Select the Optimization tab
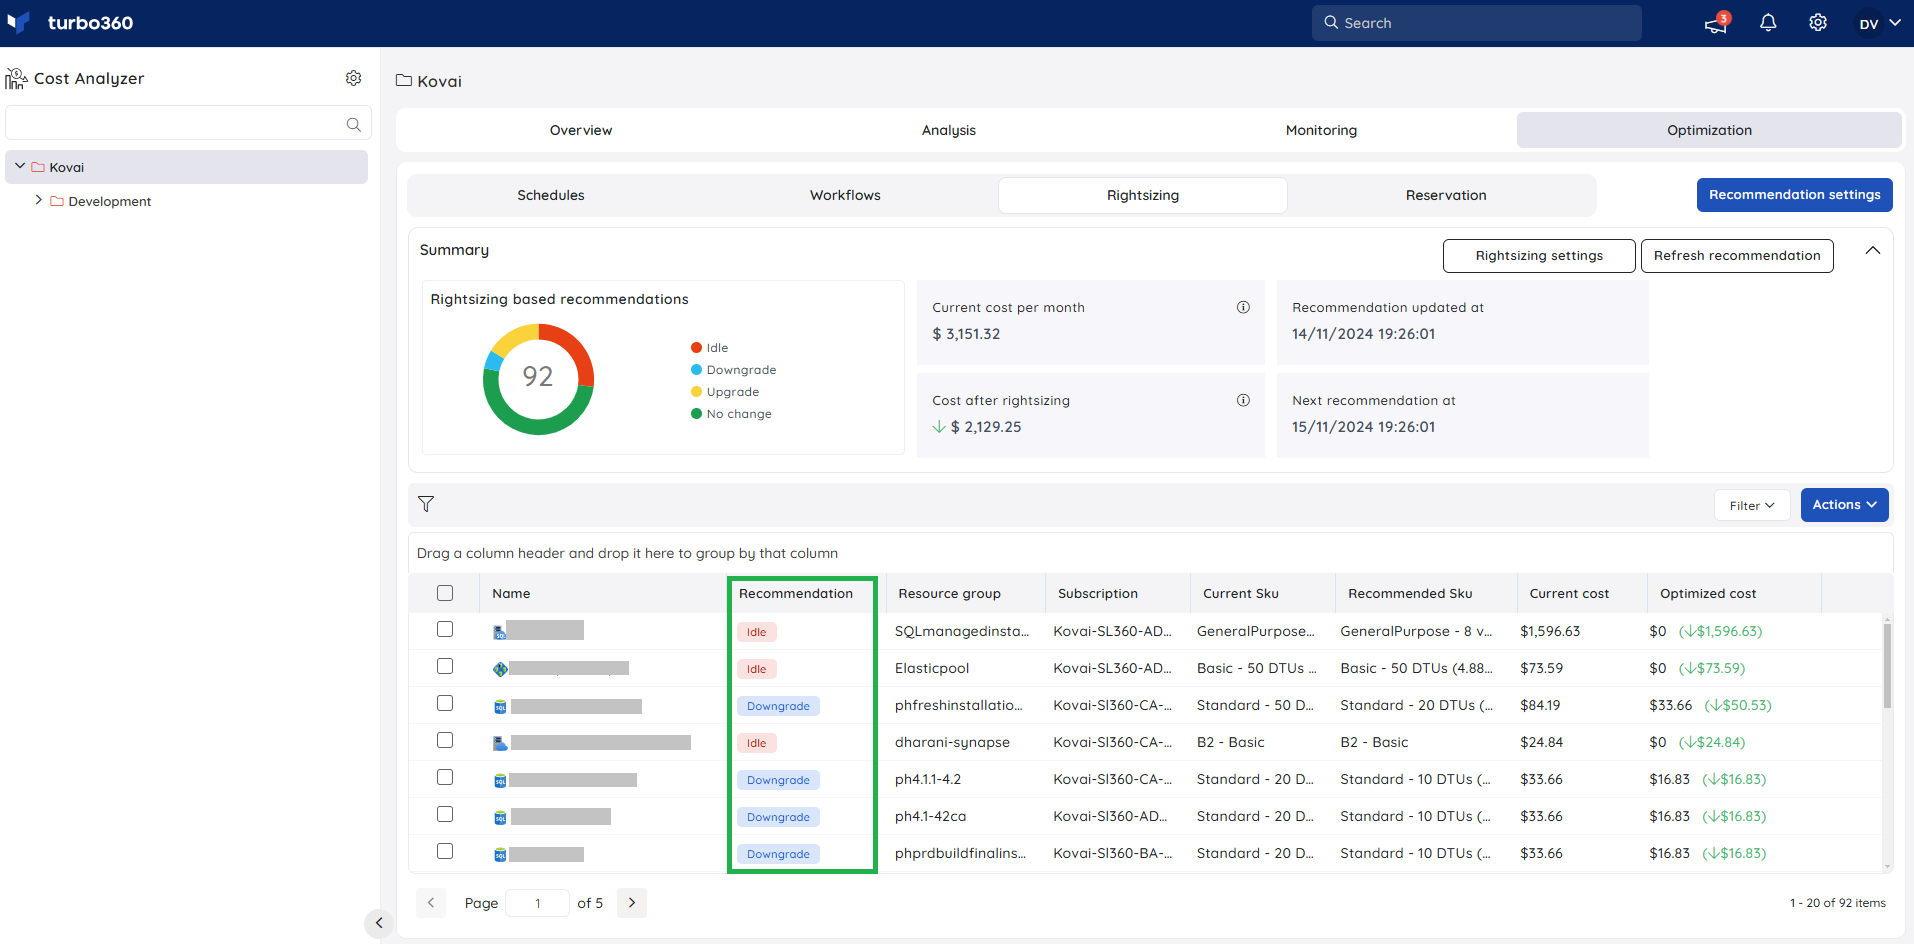Screen dimensions: 1914x944 click(1709, 130)
